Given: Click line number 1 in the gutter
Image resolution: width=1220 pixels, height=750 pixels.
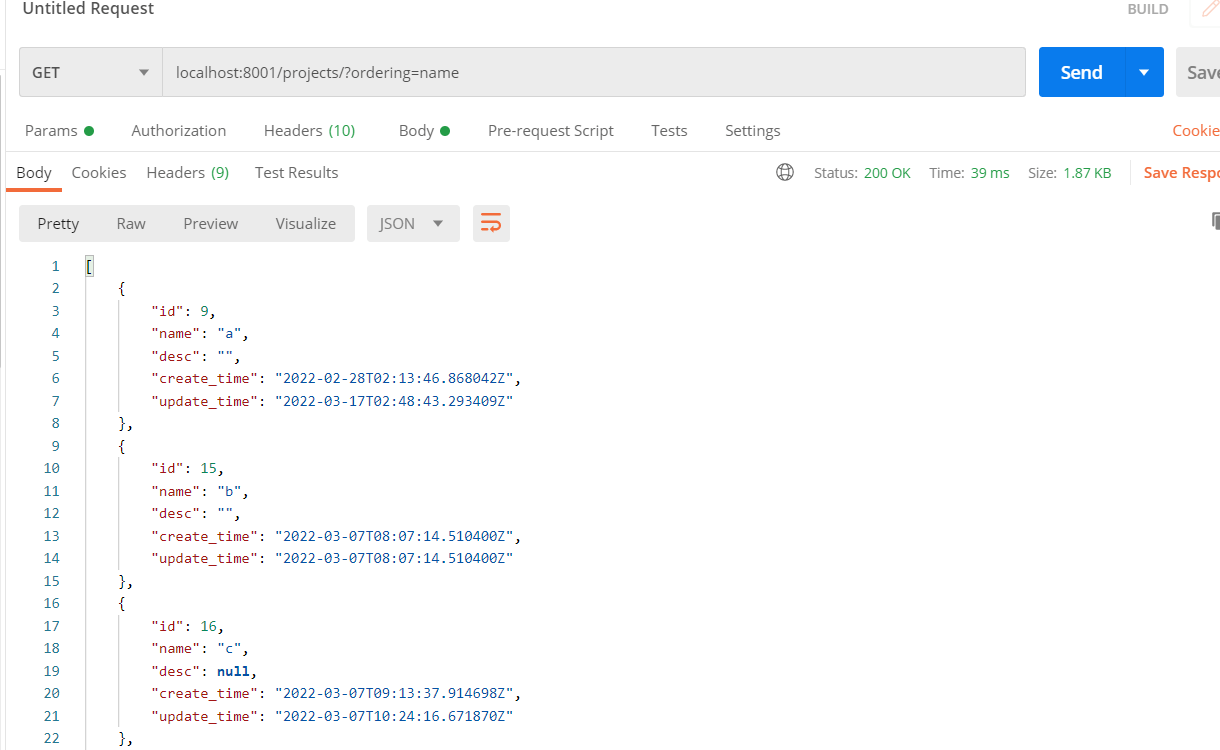Looking at the screenshot, I should (x=56, y=266).
